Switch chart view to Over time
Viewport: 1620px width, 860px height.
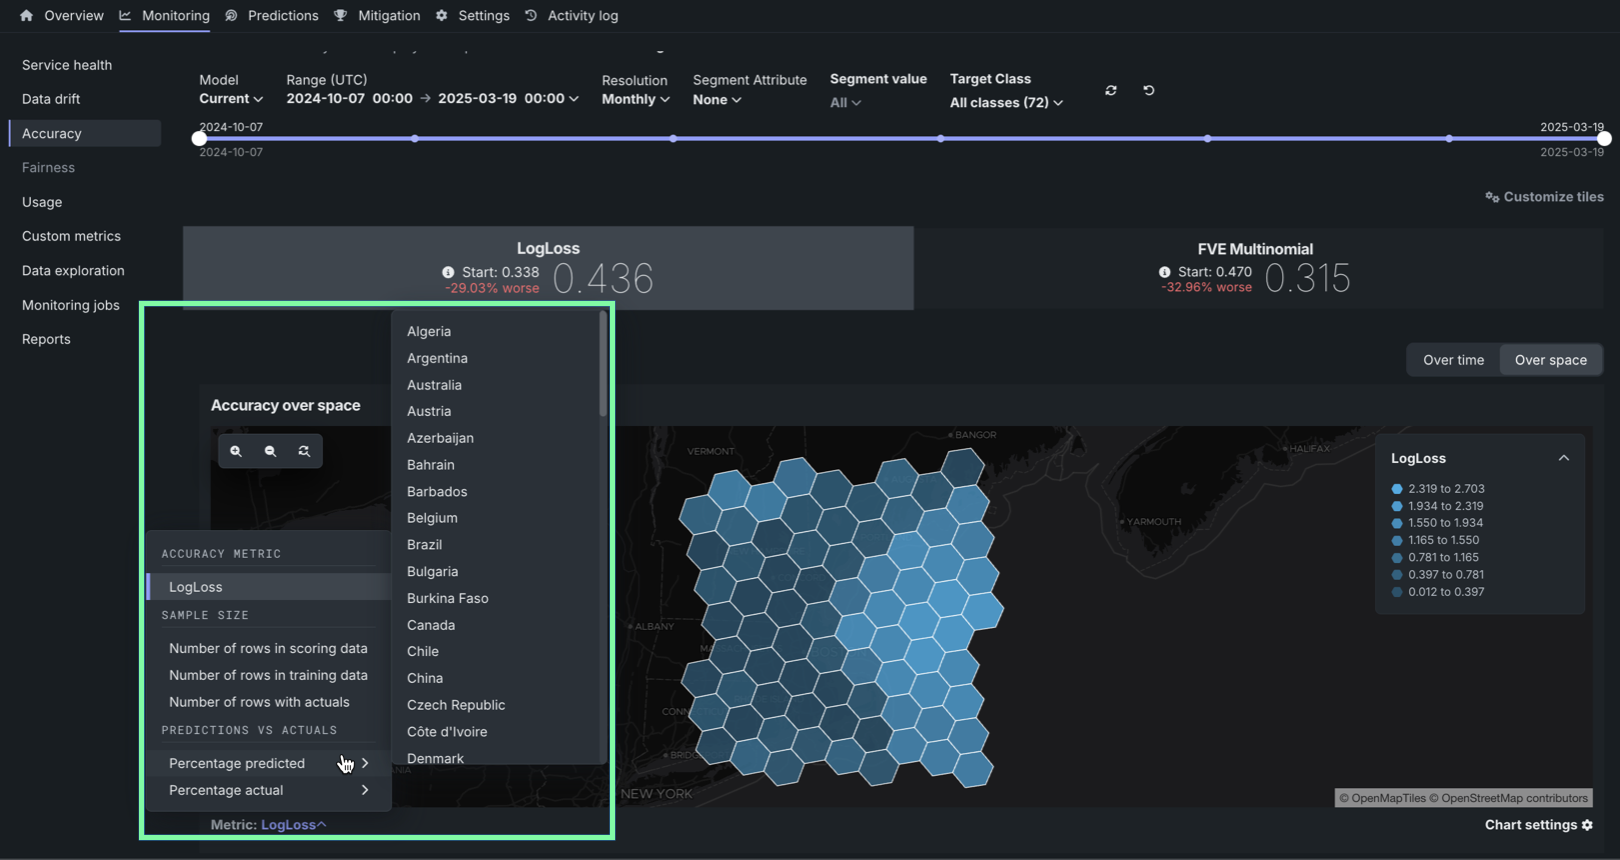(1453, 360)
